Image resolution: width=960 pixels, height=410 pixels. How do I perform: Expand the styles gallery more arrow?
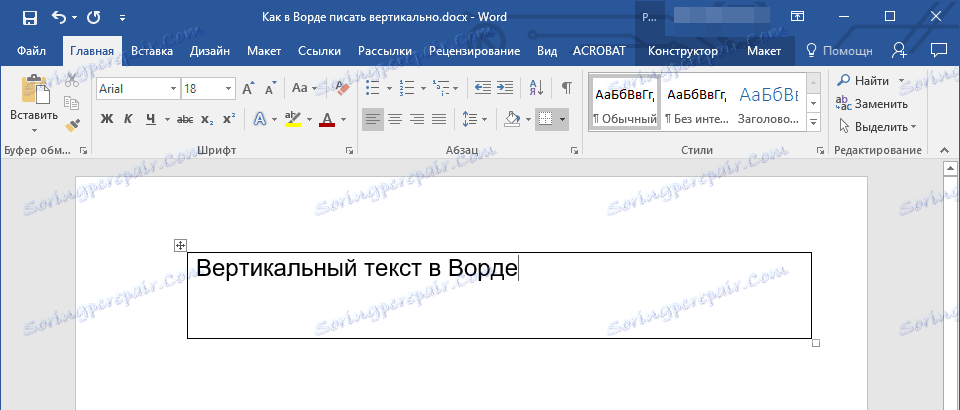(x=814, y=122)
